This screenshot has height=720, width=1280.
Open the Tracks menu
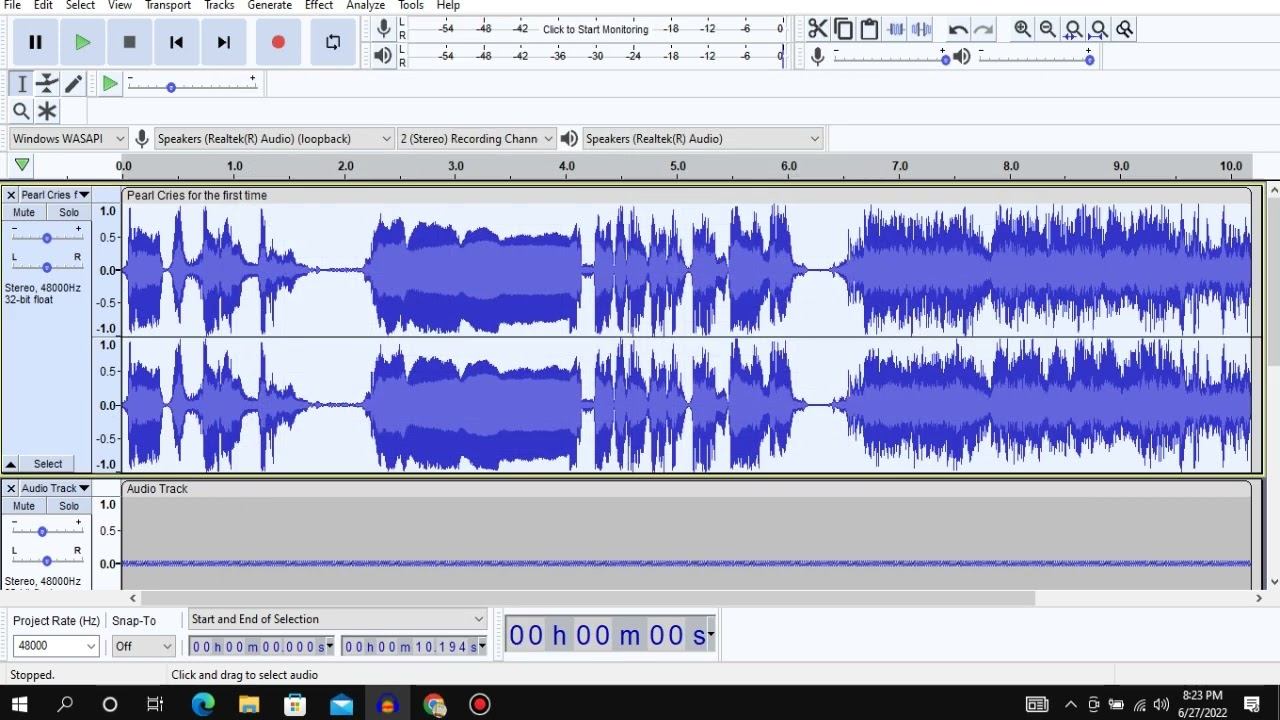(219, 5)
